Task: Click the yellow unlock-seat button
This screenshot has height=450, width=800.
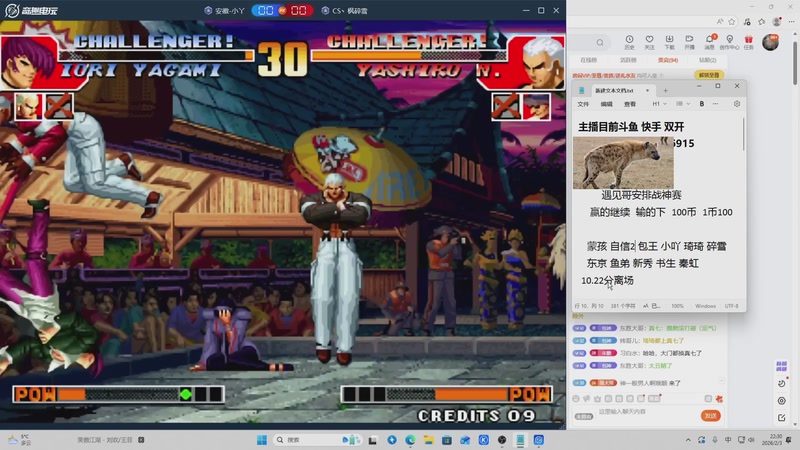Action: pyautogui.click(x=708, y=75)
